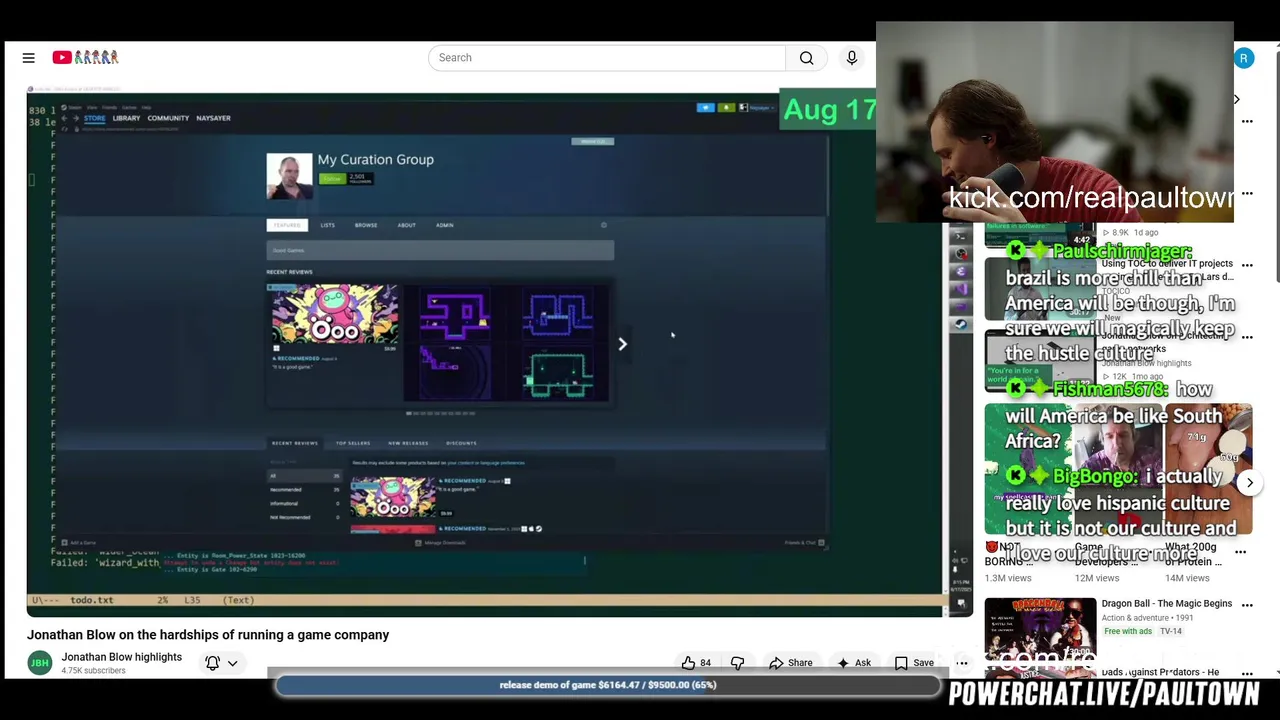Dislike the video with thumbs-down icon

pyautogui.click(x=738, y=663)
